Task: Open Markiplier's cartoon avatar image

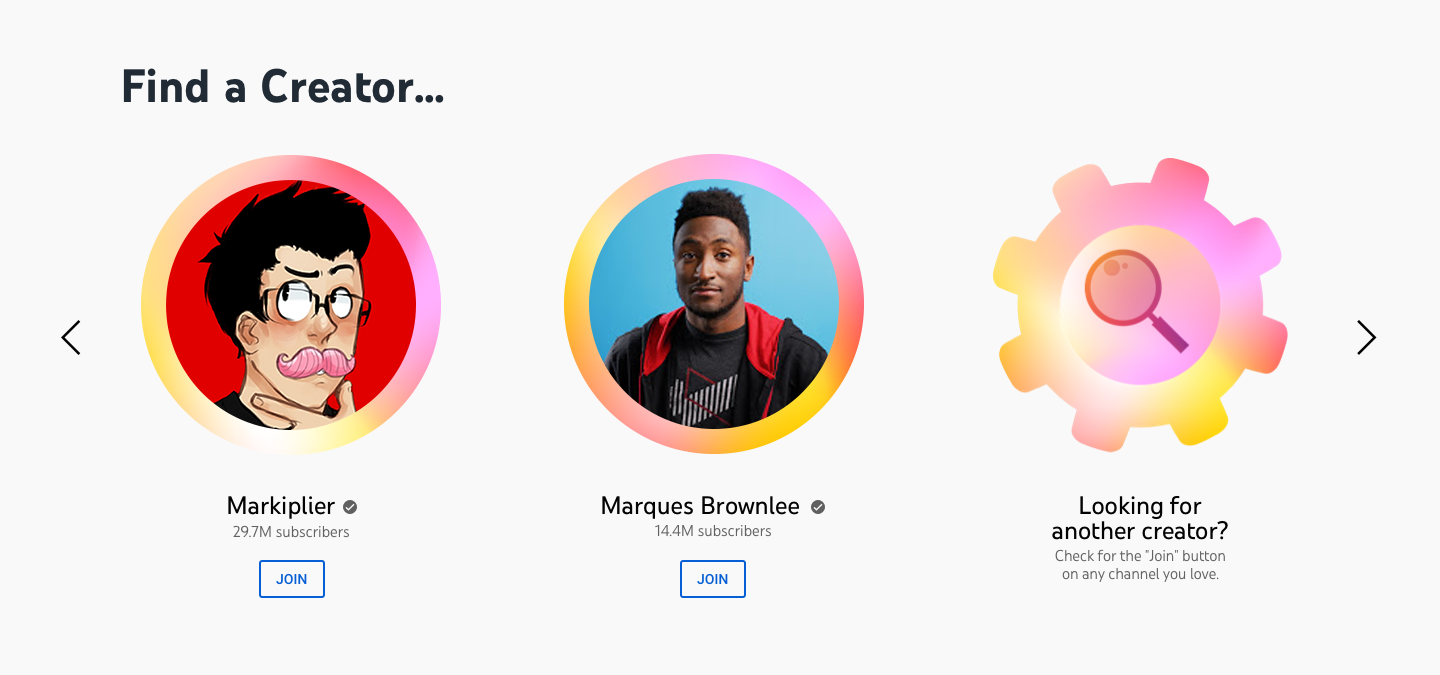Action: pos(291,304)
